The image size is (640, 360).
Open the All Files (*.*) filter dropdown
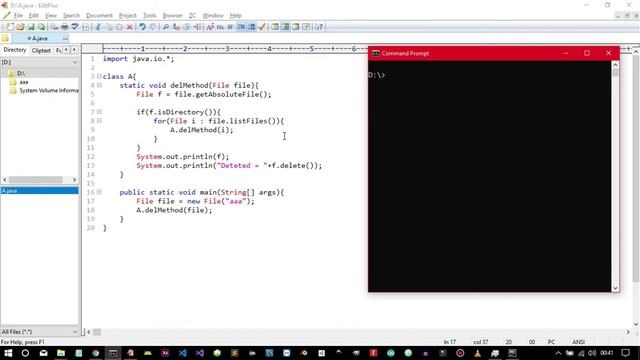point(39,331)
